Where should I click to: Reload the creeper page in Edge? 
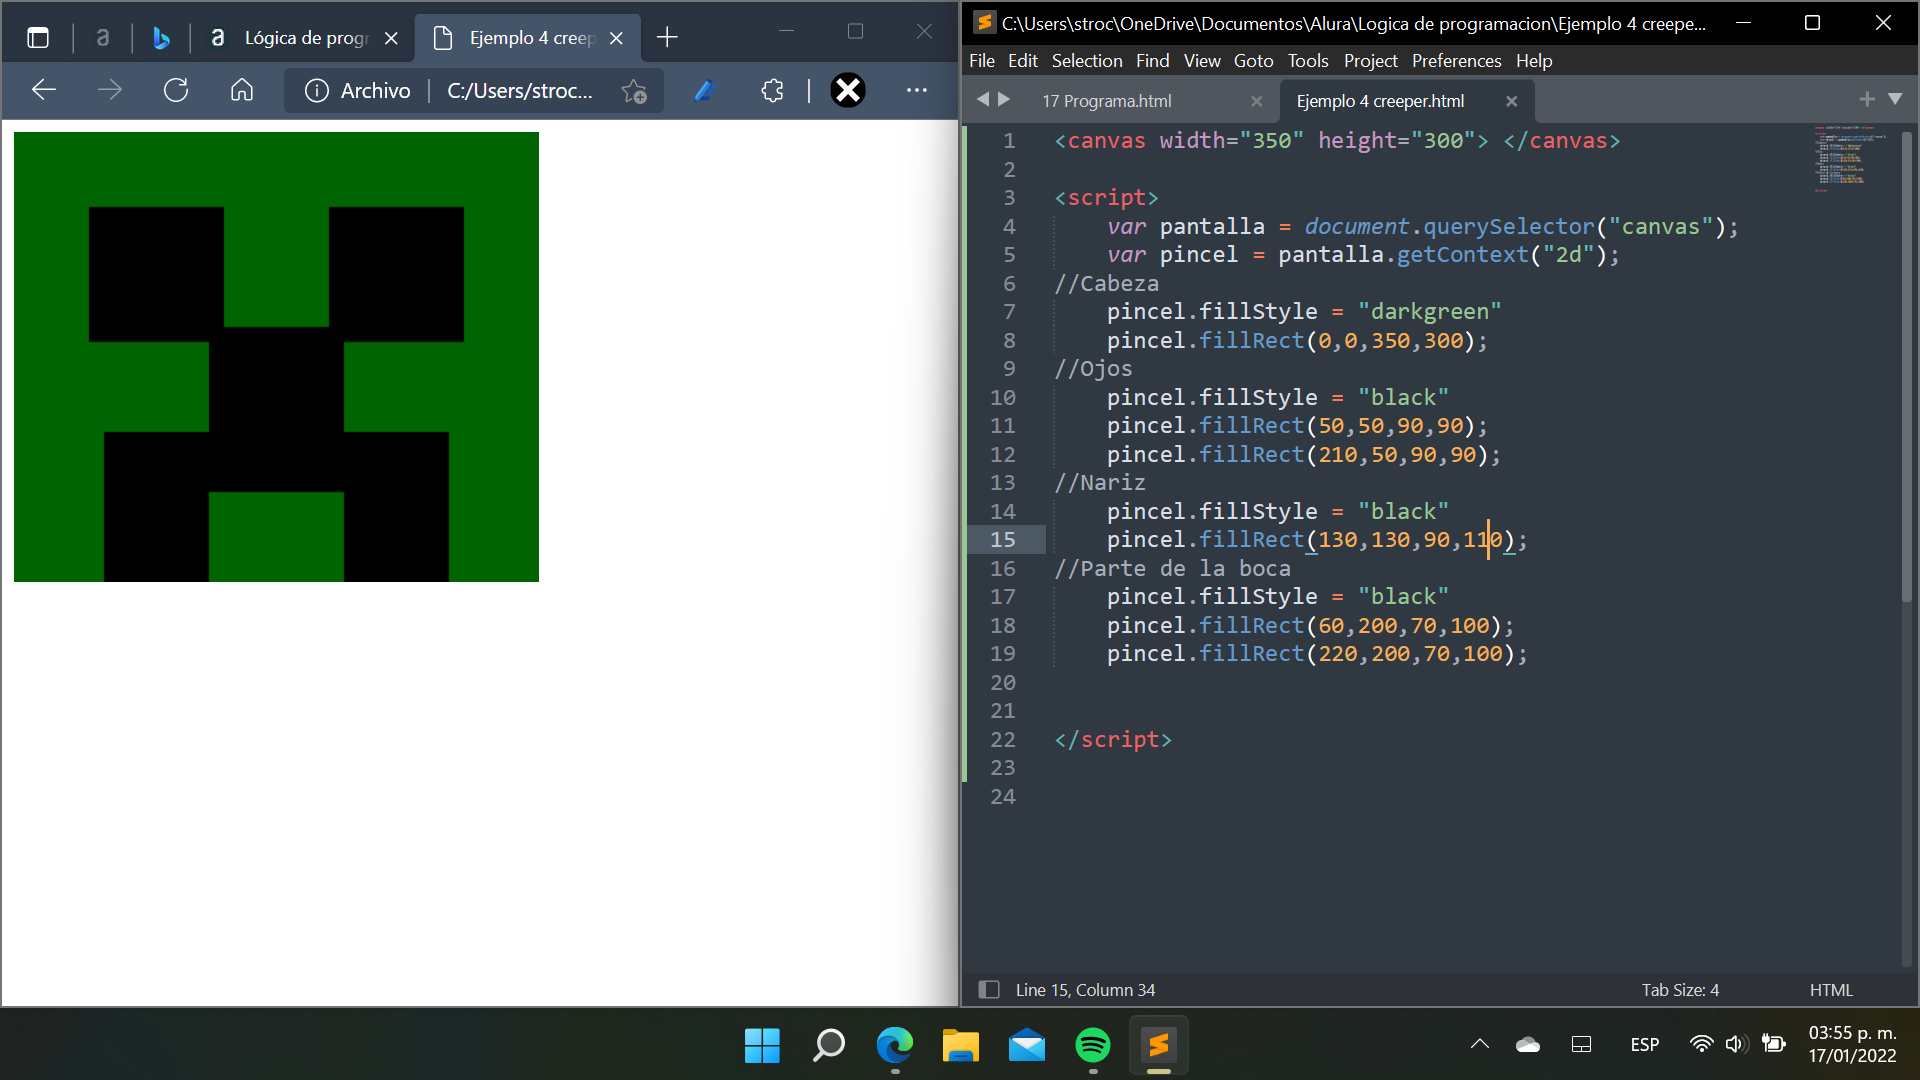(x=176, y=90)
